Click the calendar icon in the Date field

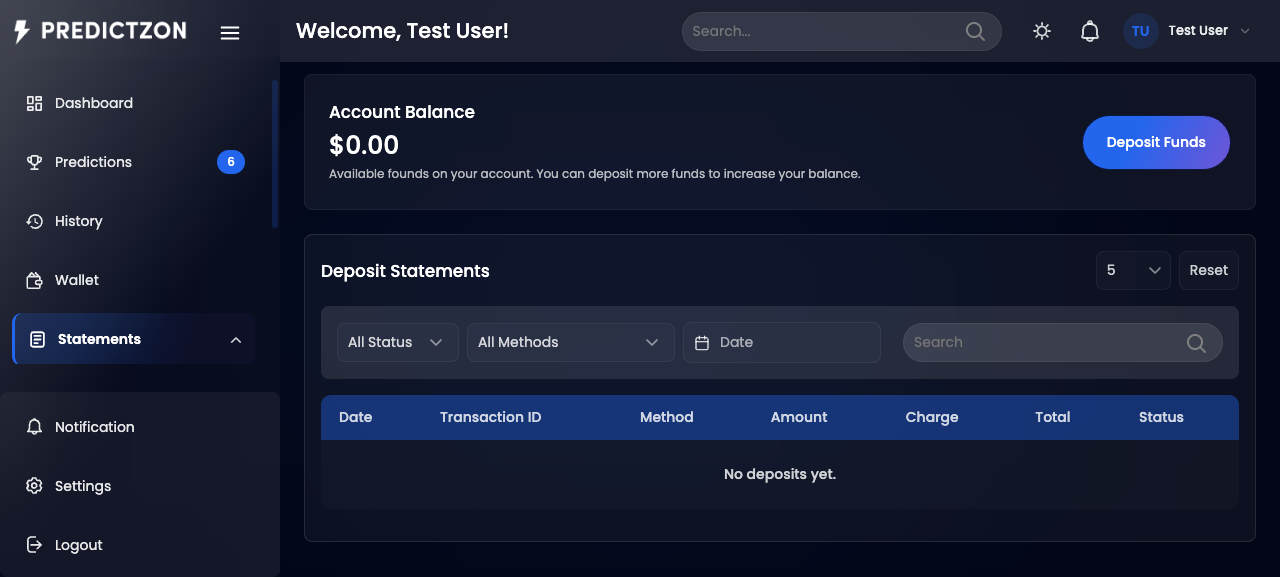point(702,342)
